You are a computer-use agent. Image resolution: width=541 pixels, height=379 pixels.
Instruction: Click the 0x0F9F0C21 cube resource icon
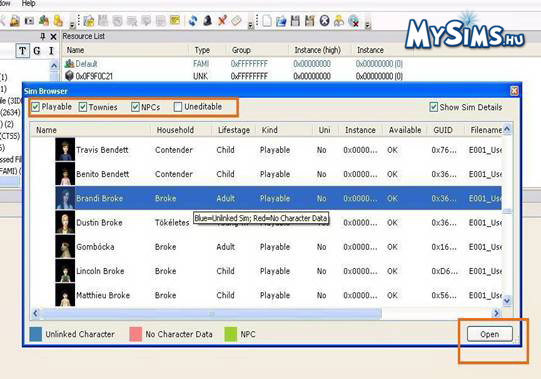tap(69, 76)
